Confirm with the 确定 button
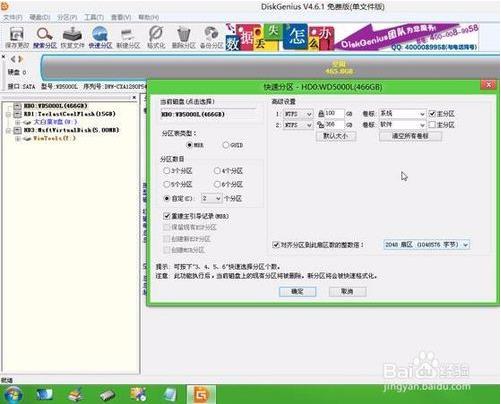The width and height of the screenshot is (501, 404). 297,292
